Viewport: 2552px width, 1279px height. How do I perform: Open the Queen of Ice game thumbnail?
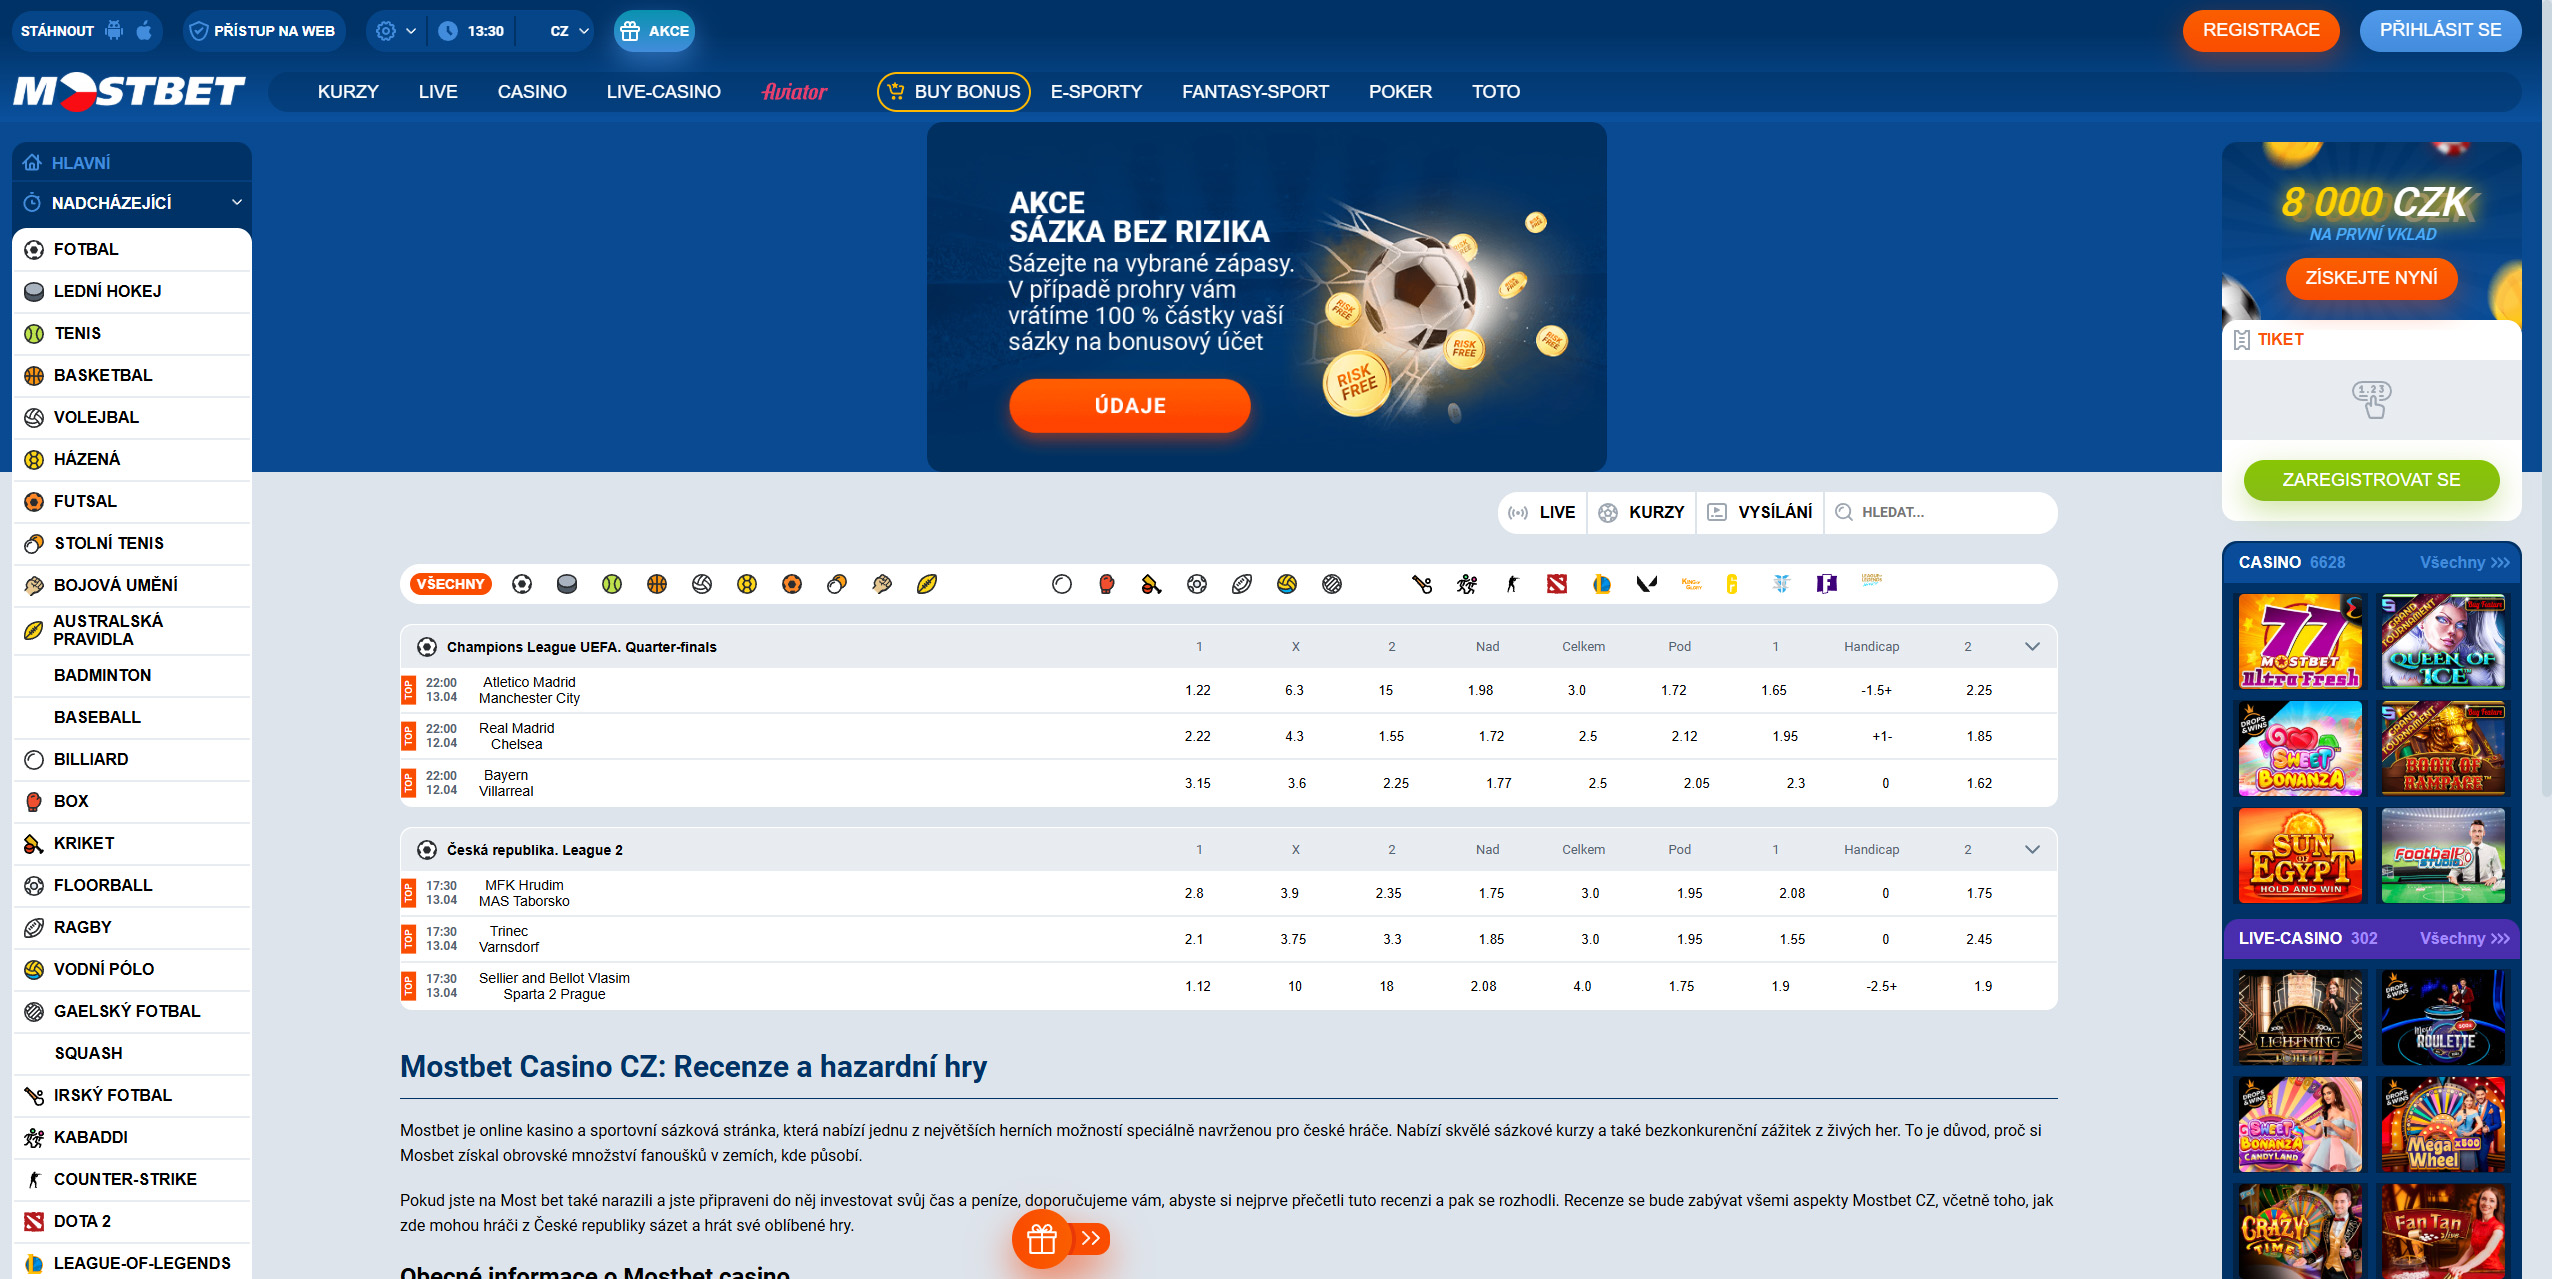tap(2443, 641)
